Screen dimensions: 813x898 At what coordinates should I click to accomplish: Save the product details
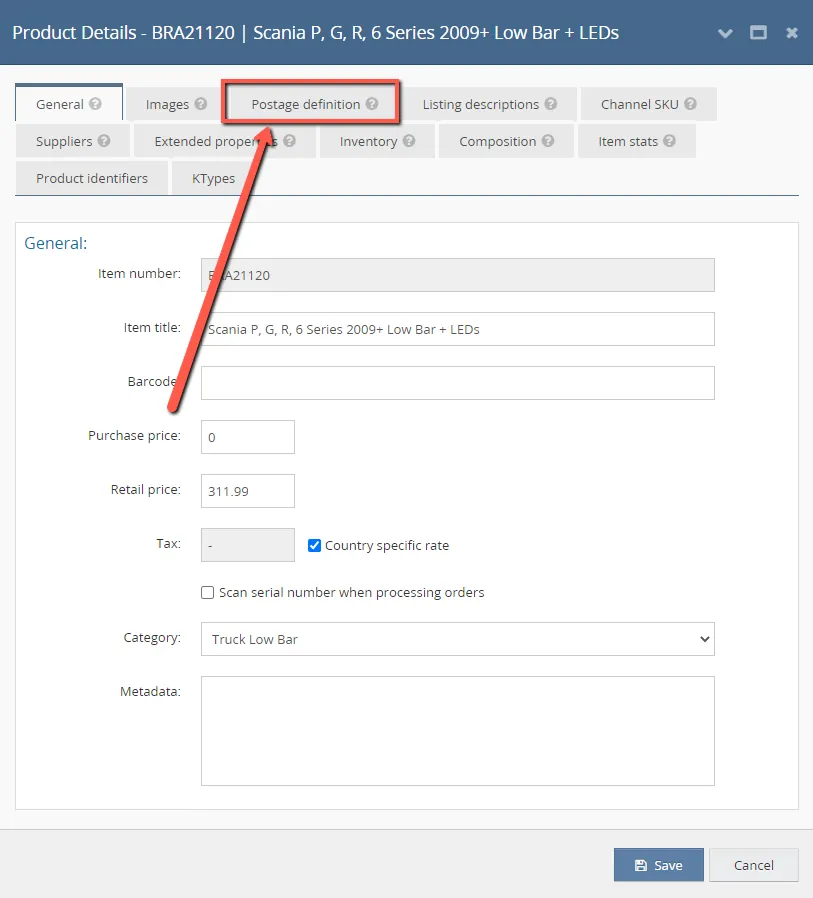(x=658, y=865)
